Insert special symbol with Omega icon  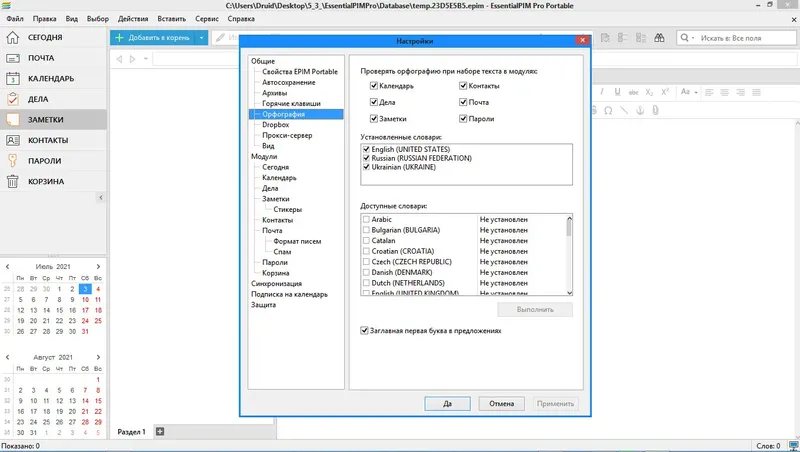click(608, 110)
